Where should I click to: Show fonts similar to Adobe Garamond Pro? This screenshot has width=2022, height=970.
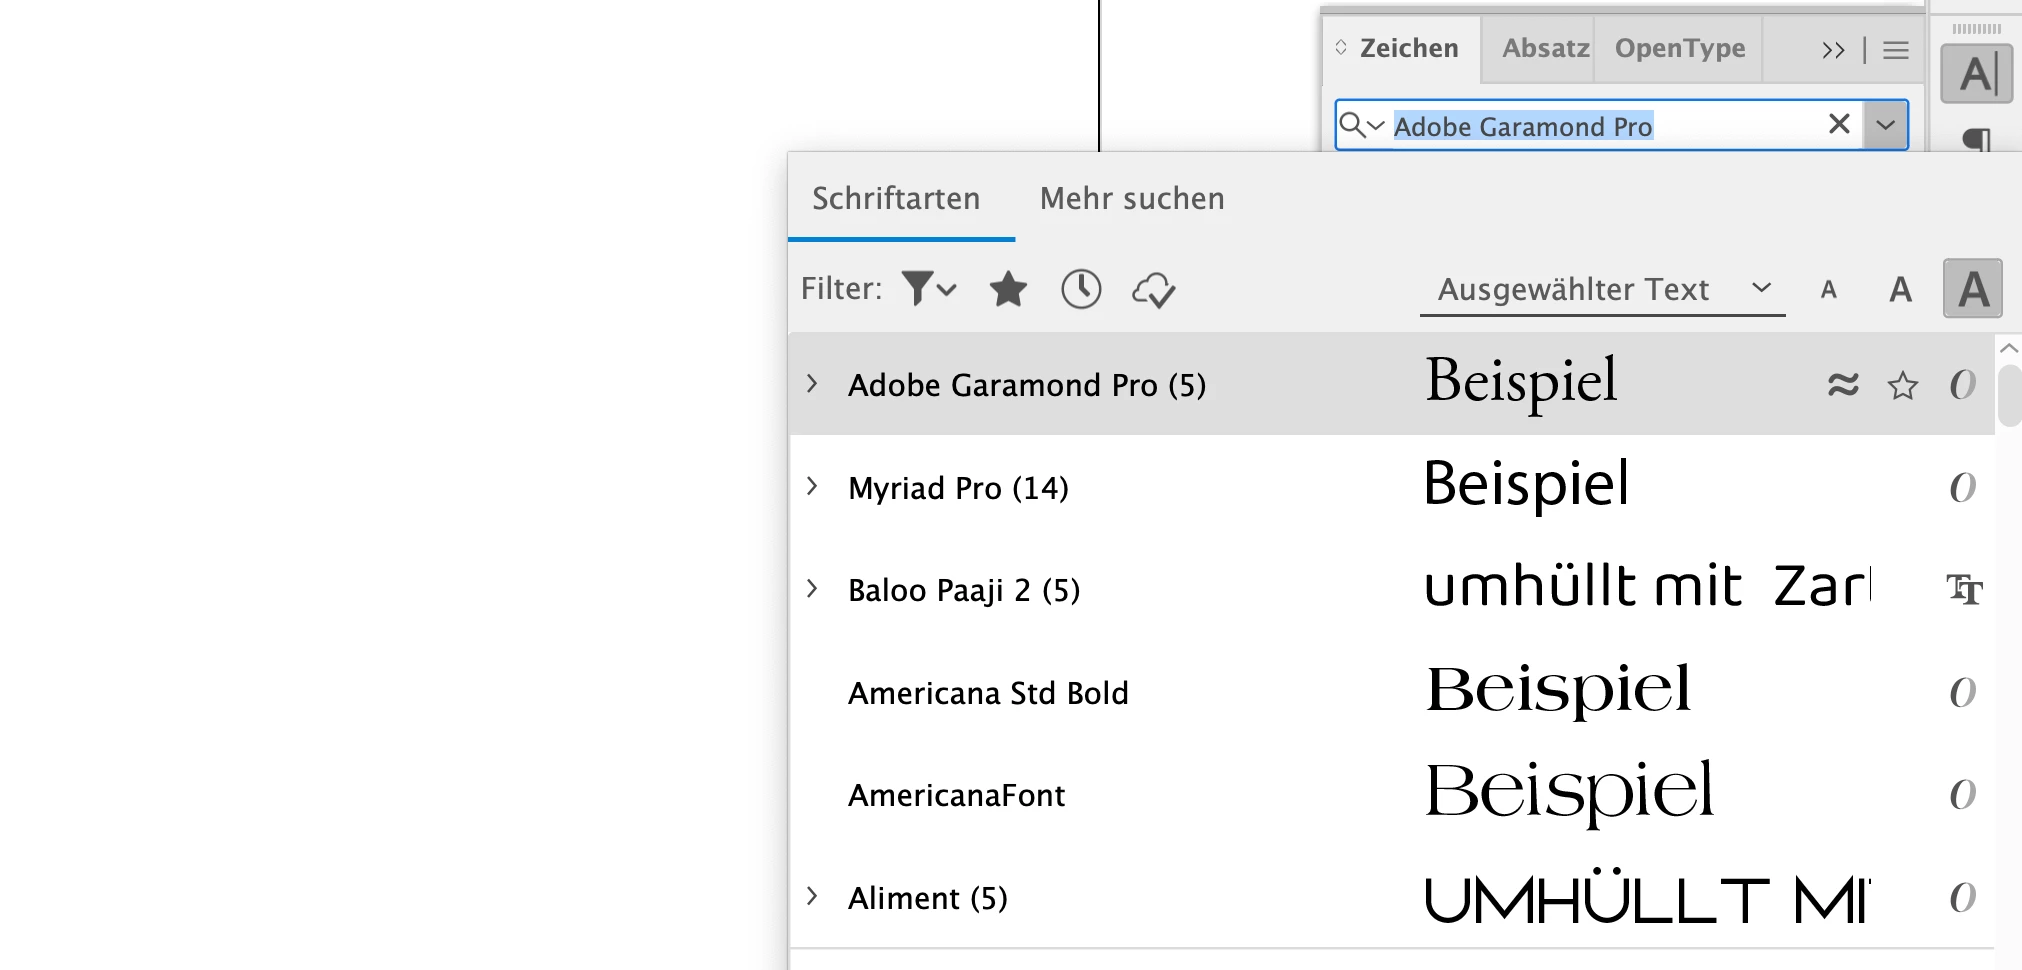click(x=1843, y=384)
